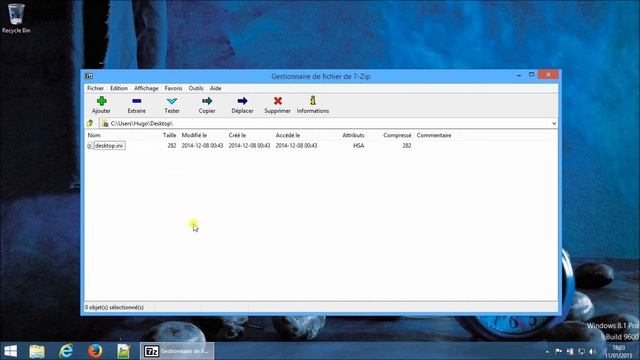Screen dimensions: 640x360
Task: Select the desktop.ini file name
Action: tap(109, 146)
